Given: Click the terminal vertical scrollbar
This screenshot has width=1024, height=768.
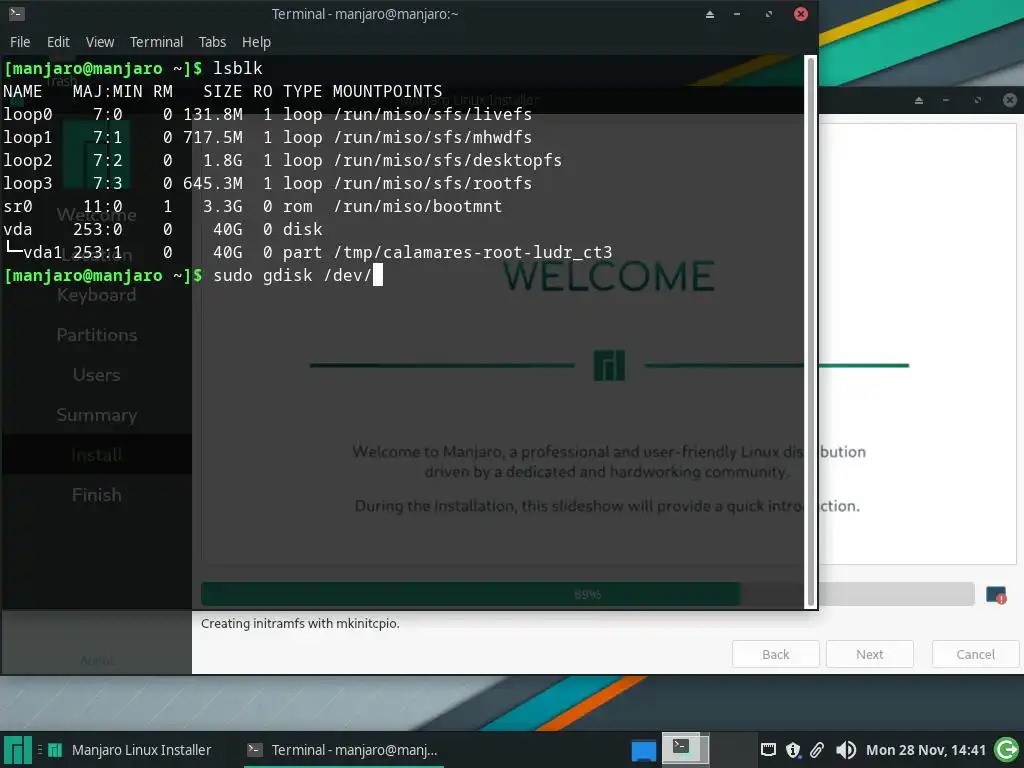Looking at the screenshot, I should (x=810, y=332).
